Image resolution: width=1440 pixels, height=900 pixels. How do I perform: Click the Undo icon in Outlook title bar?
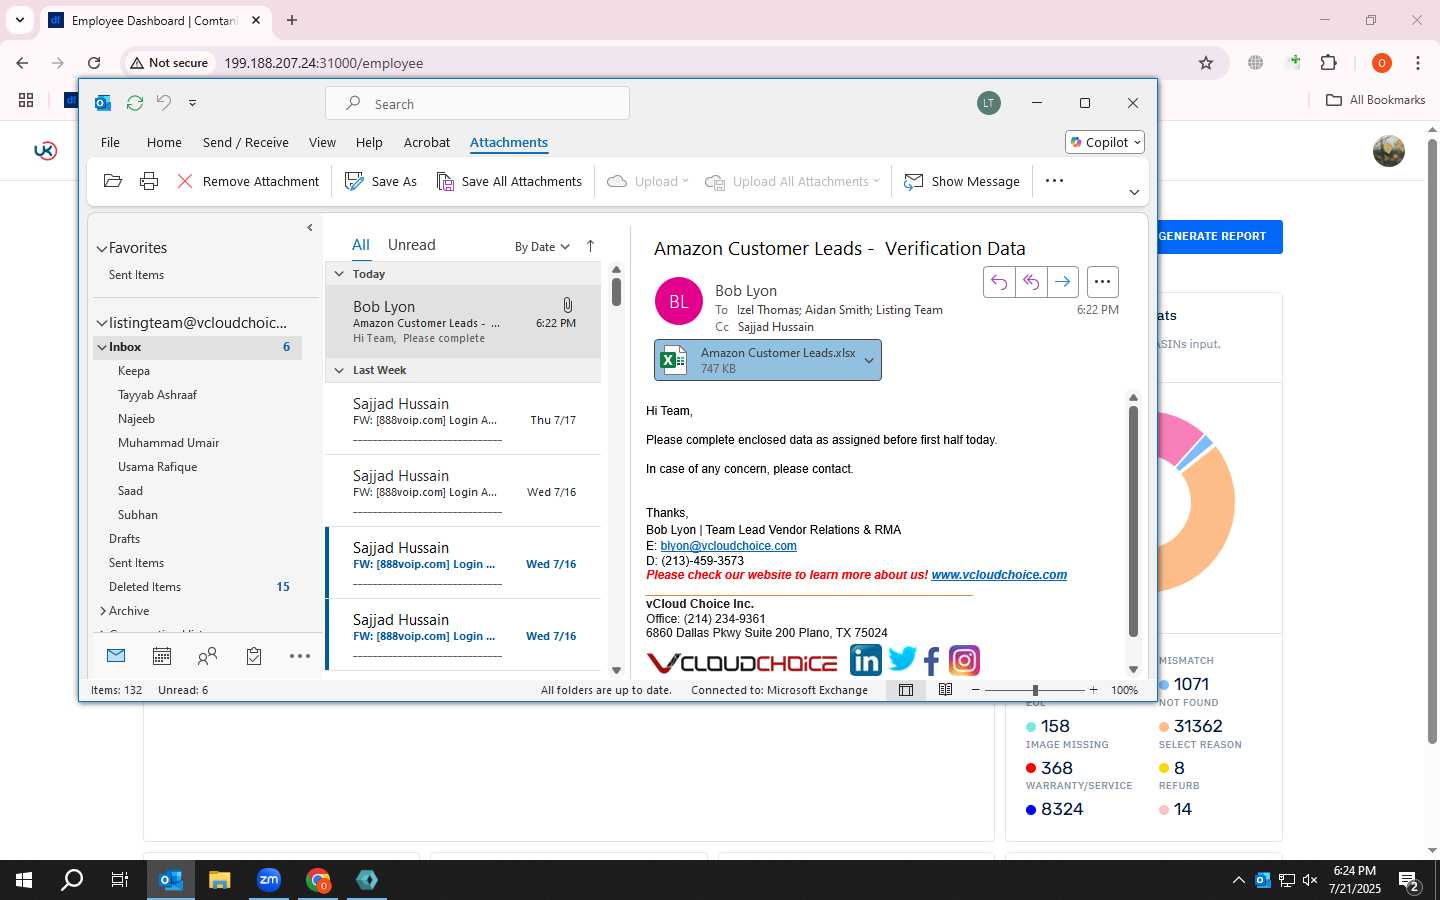tap(164, 103)
